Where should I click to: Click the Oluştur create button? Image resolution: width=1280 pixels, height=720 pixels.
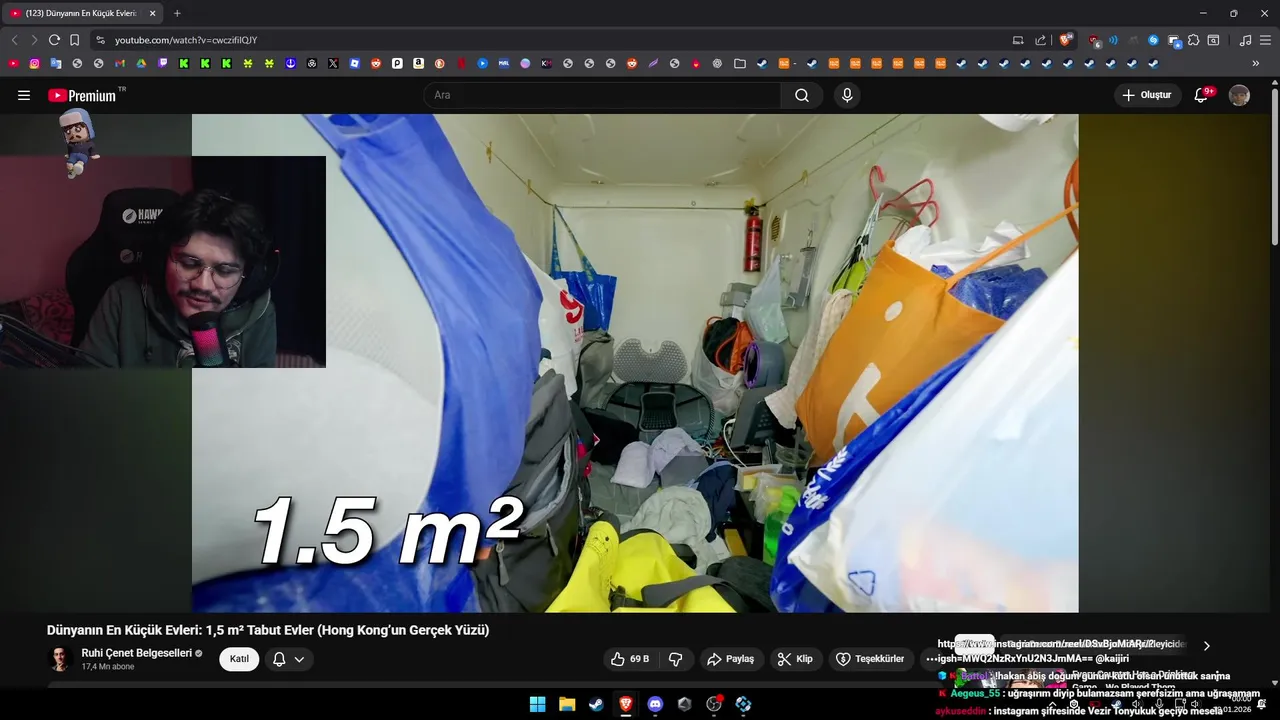(1147, 95)
